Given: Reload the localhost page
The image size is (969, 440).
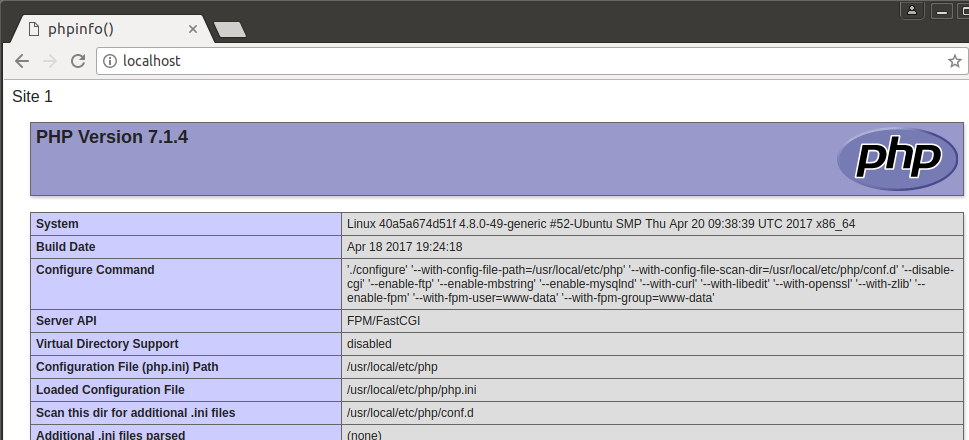Looking at the screenshot, I should pyautogui.click(x=78, y=61).
